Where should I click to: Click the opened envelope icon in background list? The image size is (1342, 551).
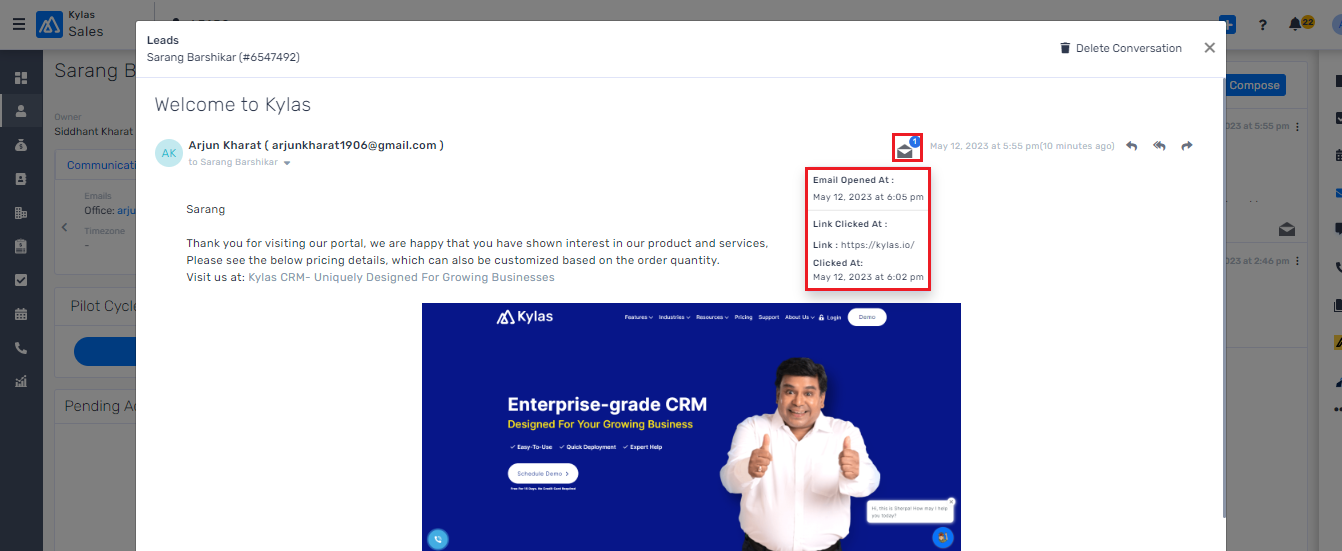[x=1286, y=230]
